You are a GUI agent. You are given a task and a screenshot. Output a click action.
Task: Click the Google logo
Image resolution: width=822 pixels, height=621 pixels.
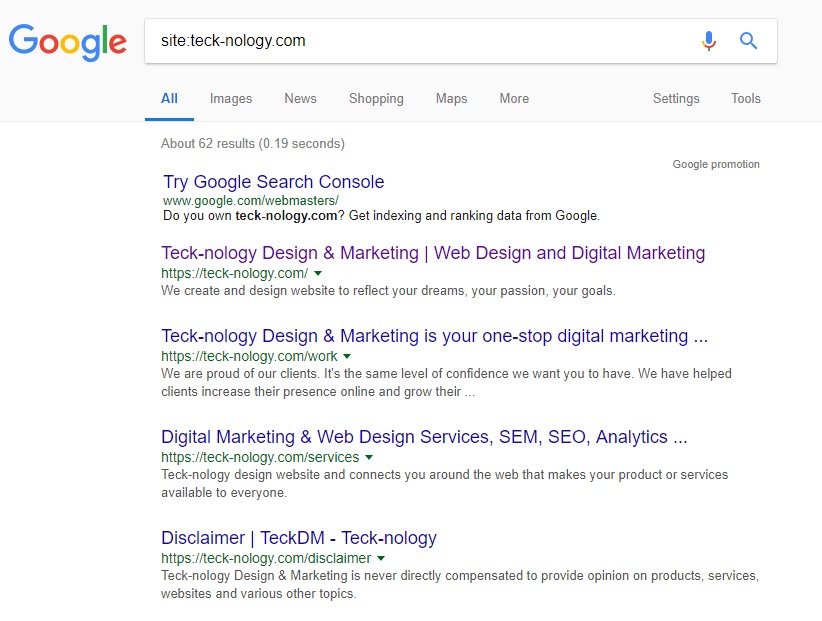point(68,42)
